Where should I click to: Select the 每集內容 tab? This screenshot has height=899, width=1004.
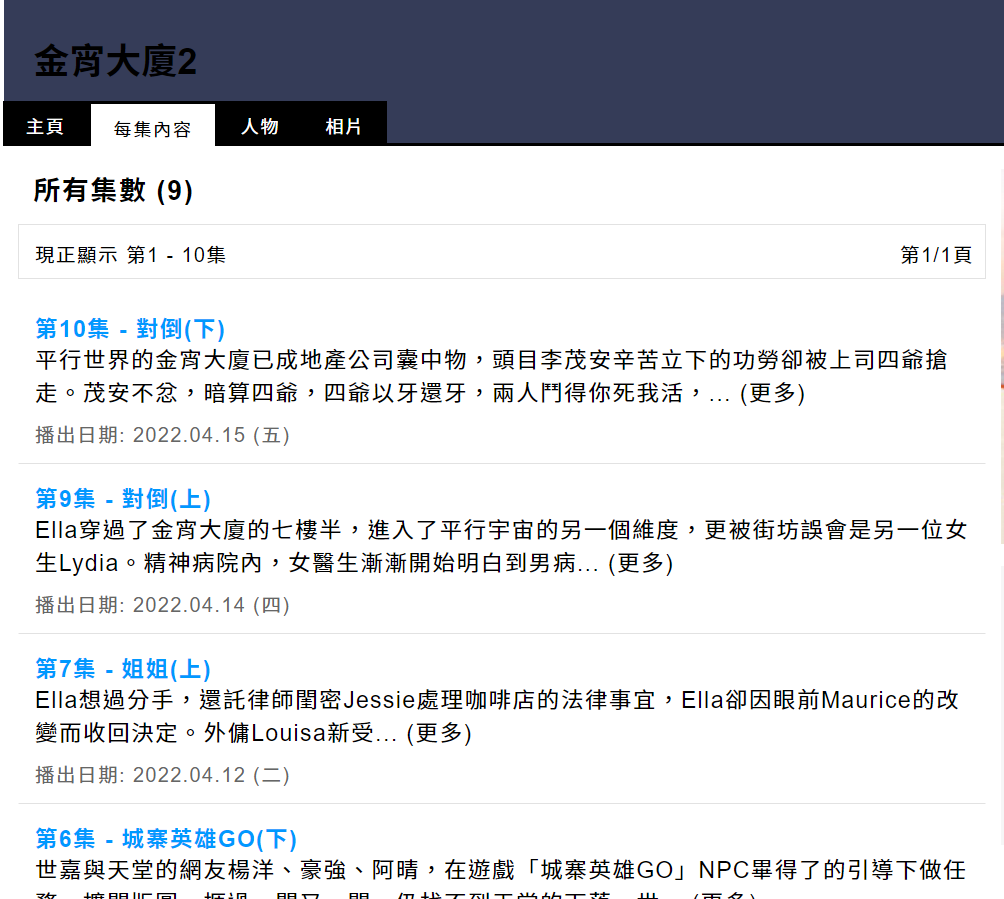point(152,128)
